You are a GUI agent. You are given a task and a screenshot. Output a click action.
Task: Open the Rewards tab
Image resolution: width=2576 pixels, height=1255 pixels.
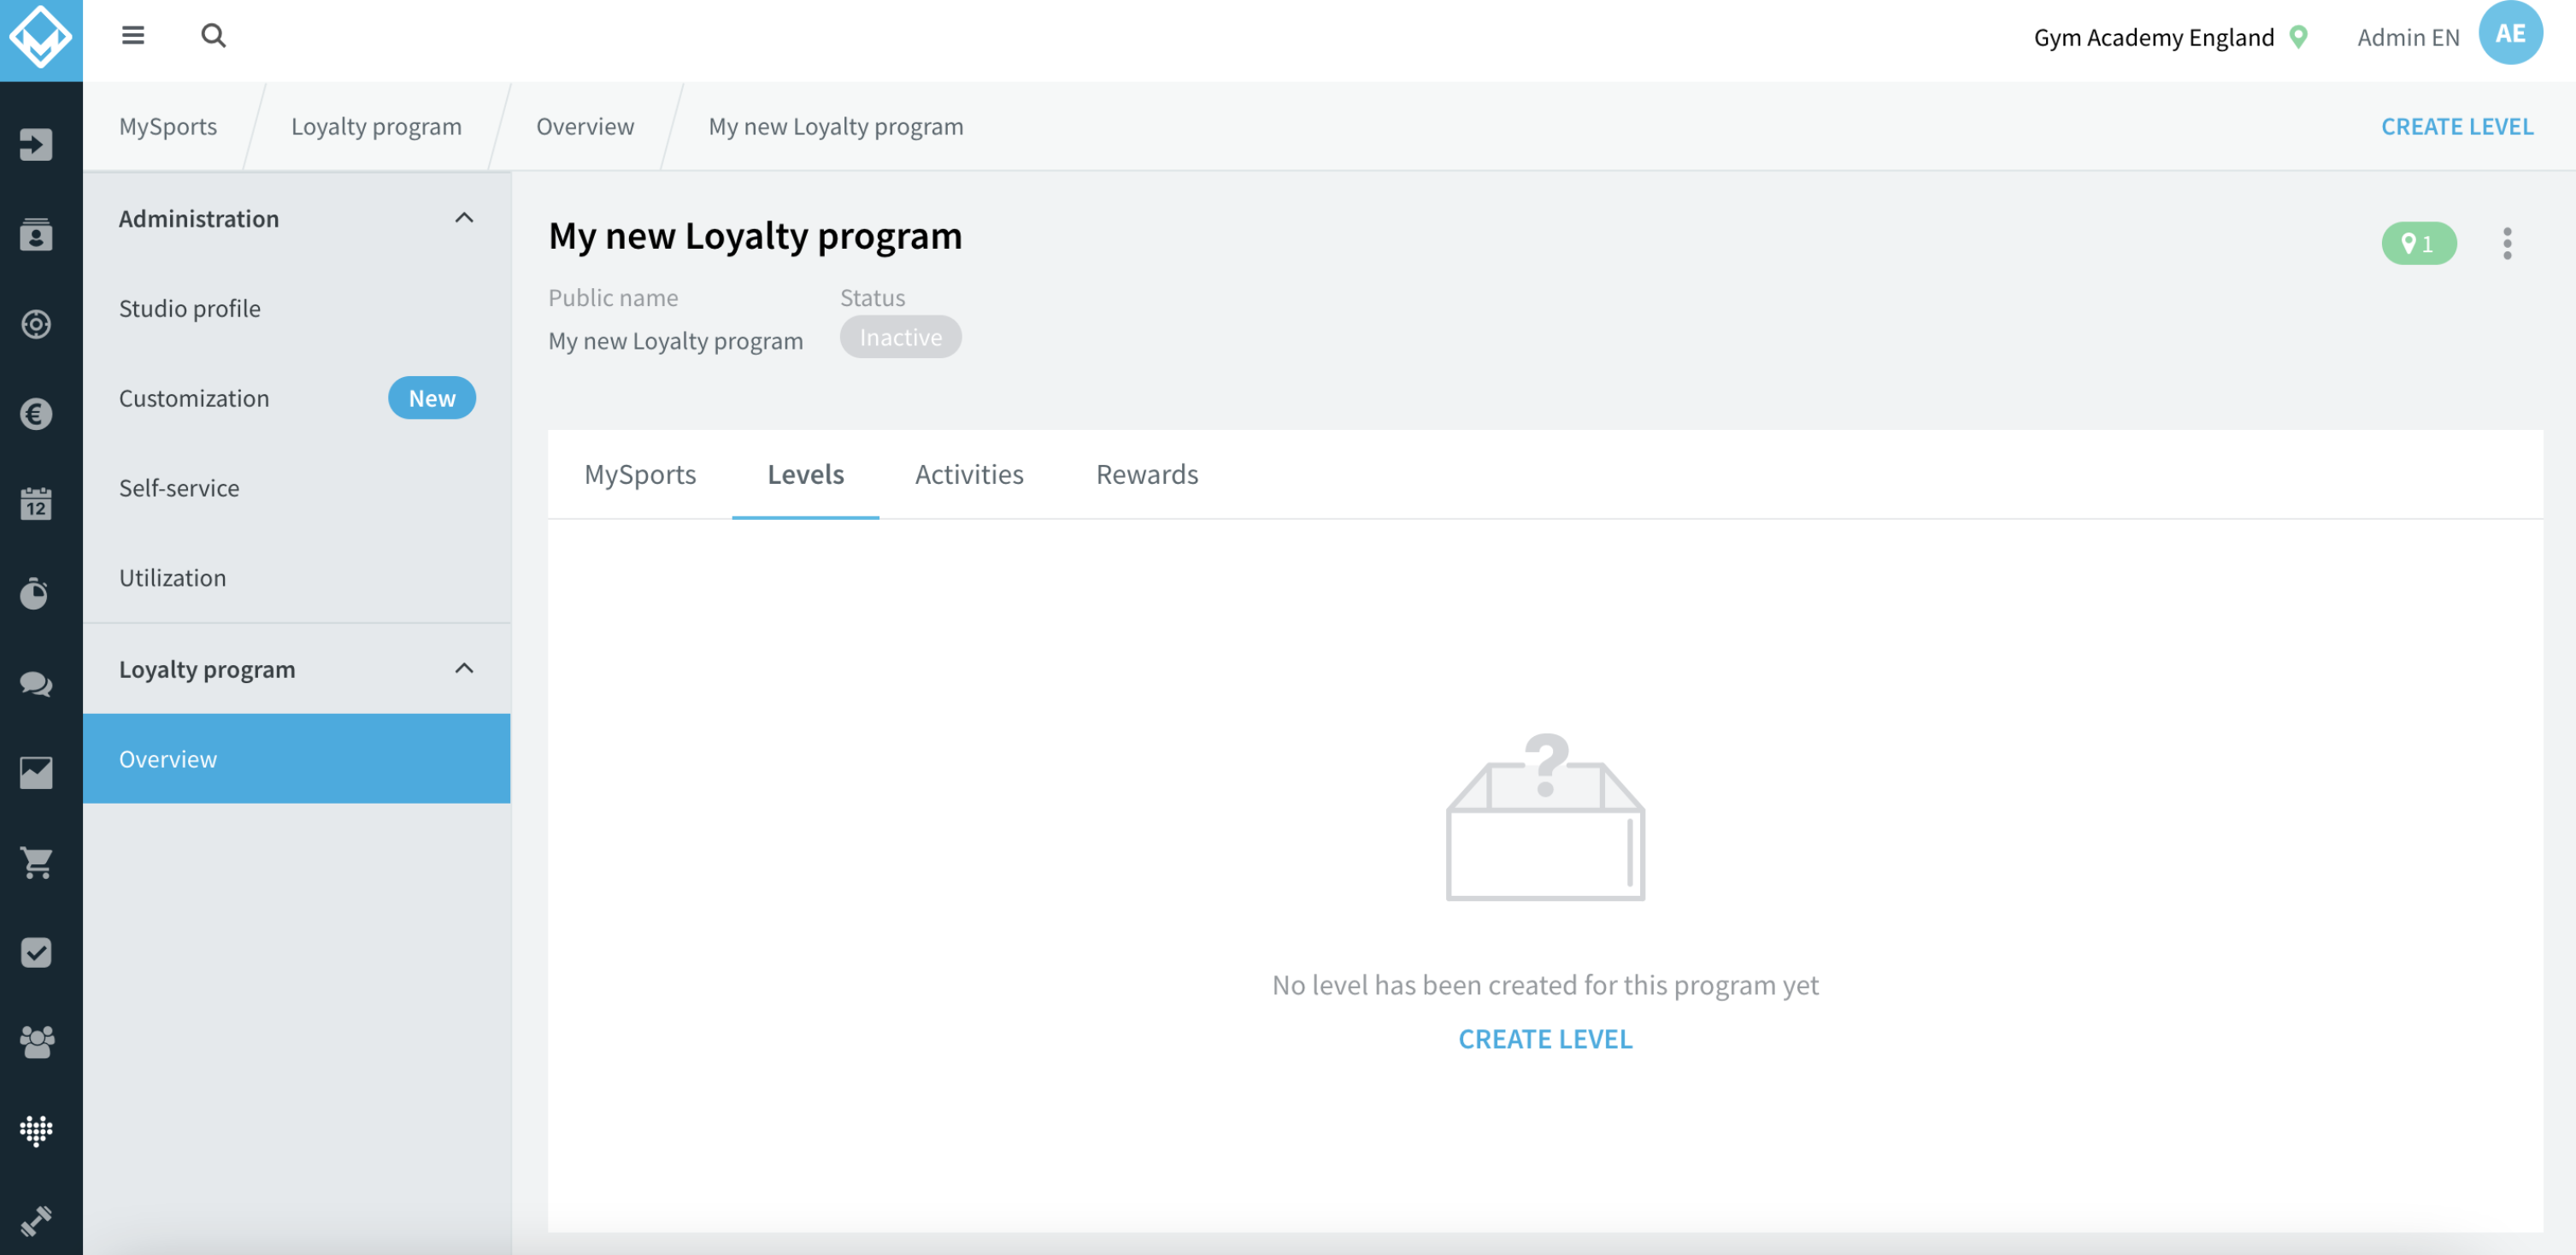click(x=1147, y=474)
